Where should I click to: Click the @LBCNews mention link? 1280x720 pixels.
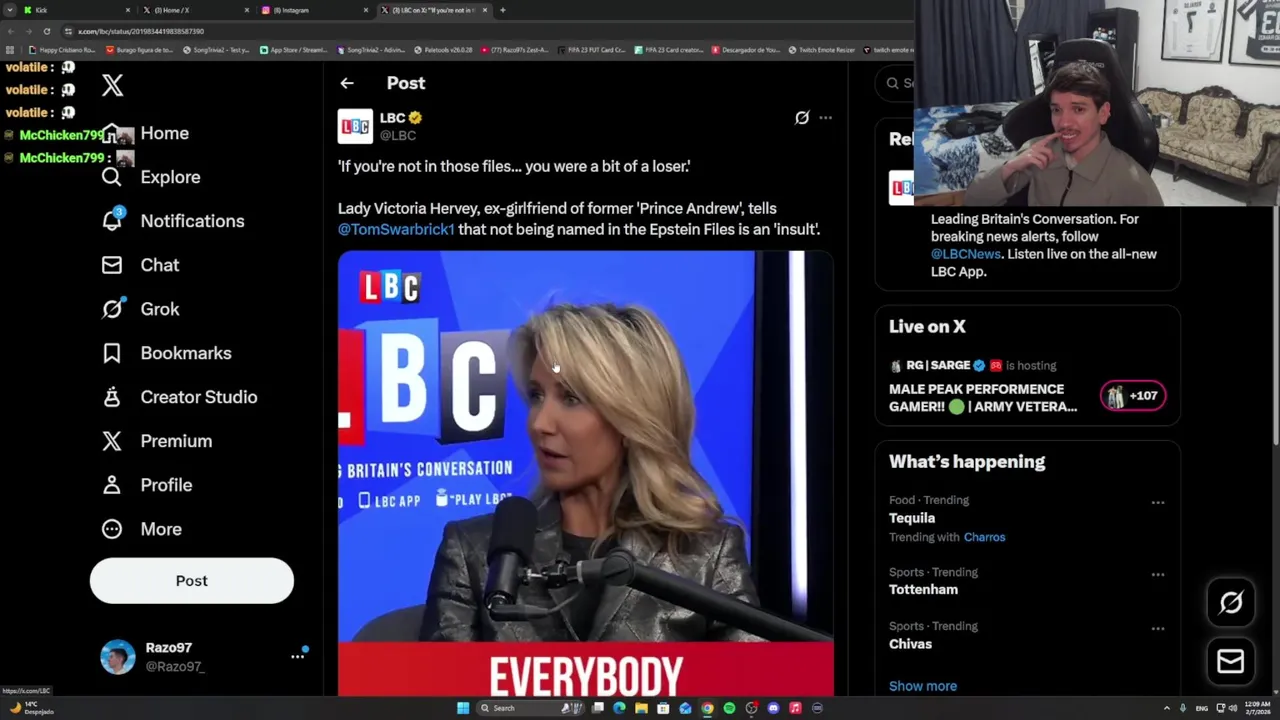[966, 254]
